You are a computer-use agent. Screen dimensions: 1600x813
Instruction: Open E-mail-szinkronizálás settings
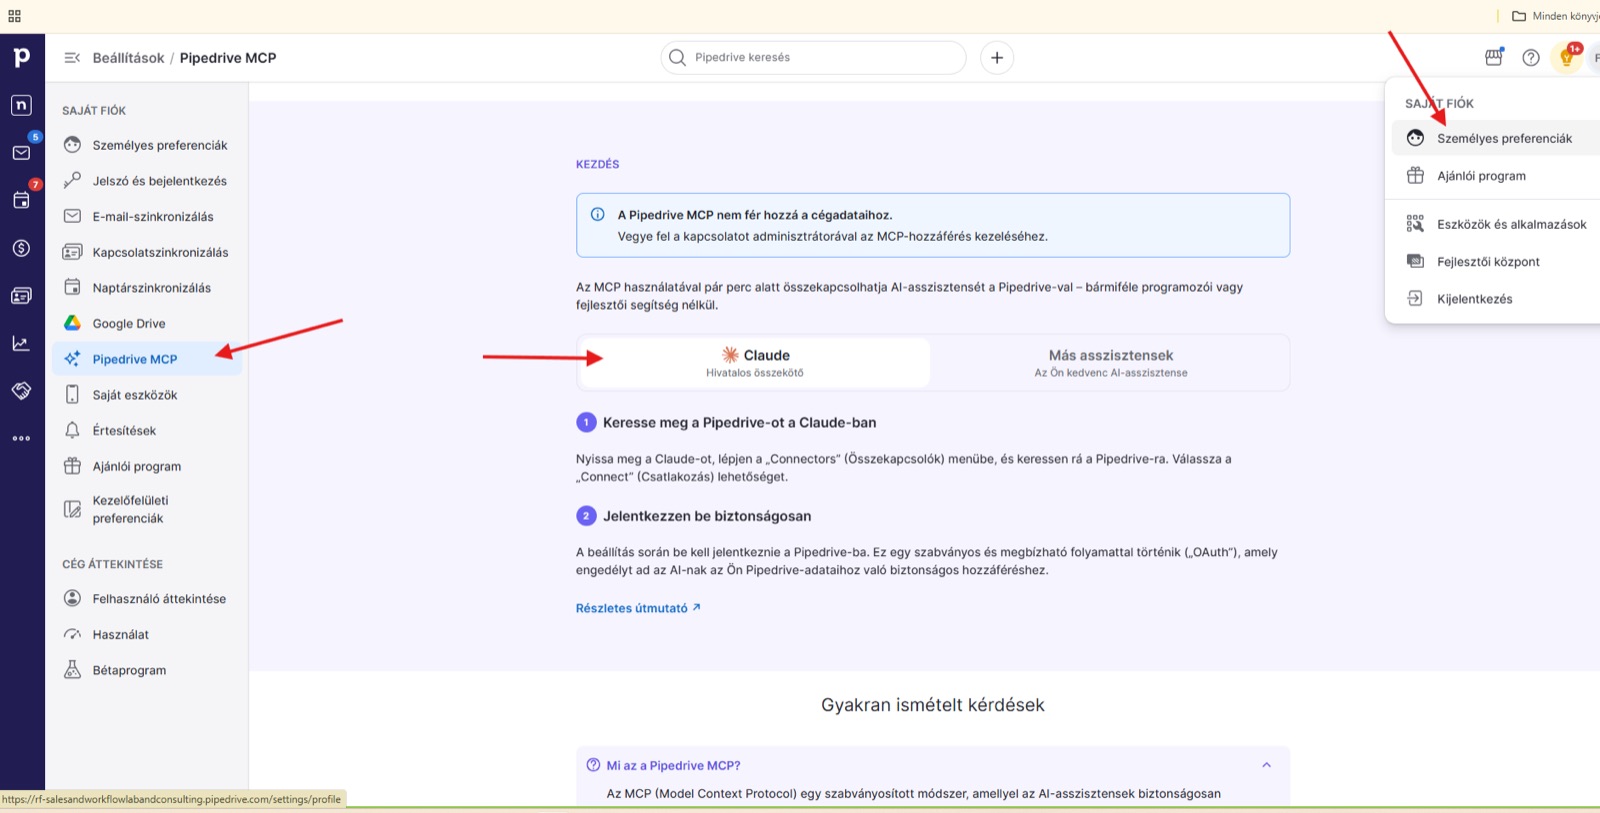(x=147, y=216)
